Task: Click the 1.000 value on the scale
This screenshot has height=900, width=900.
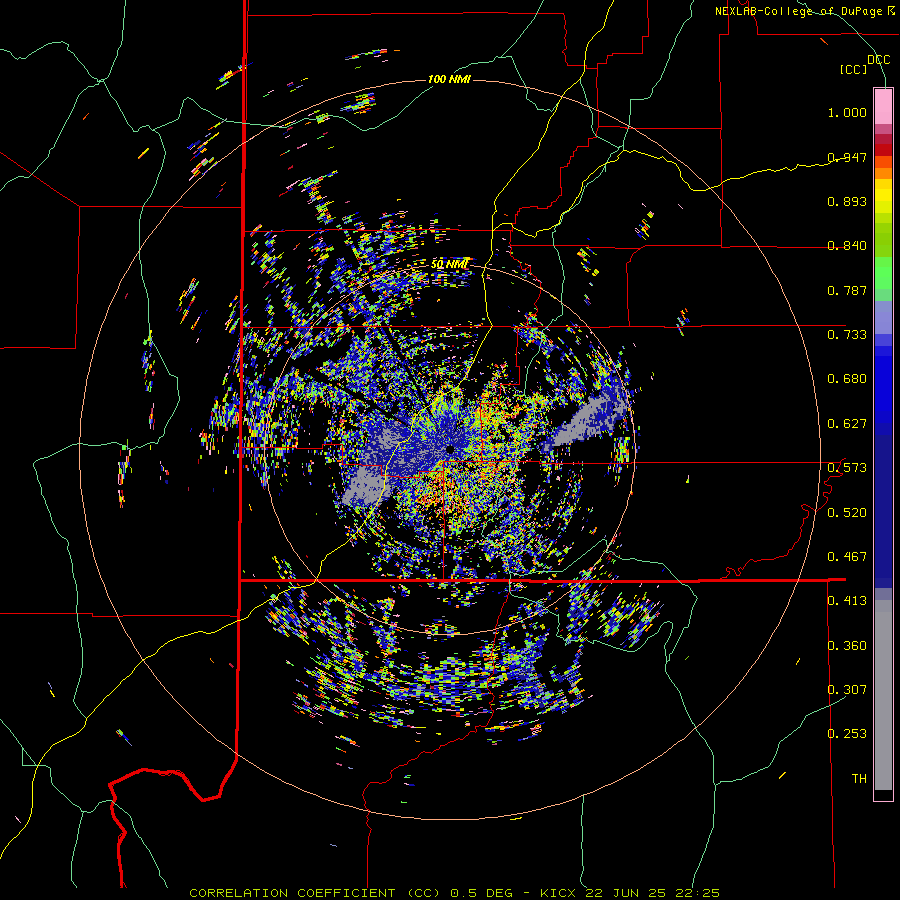Action: point(847,112)
